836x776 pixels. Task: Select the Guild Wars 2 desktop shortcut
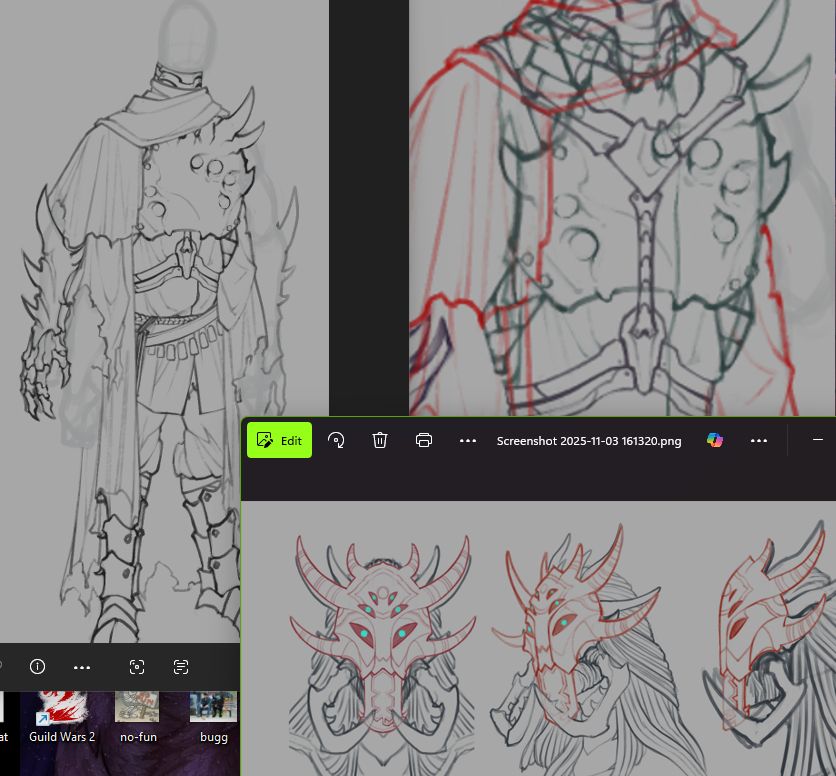click(62, 718)
